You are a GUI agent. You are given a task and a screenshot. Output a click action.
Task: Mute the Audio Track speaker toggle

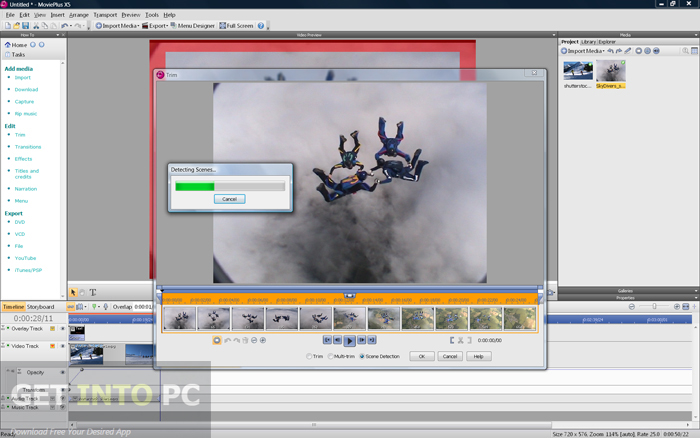(62, 398)
